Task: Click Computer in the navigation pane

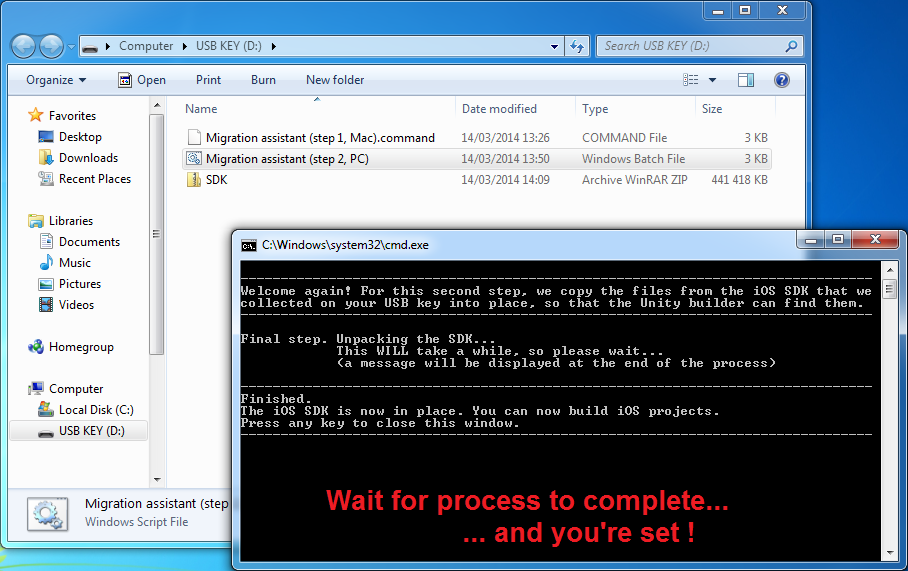Action: 76,389
